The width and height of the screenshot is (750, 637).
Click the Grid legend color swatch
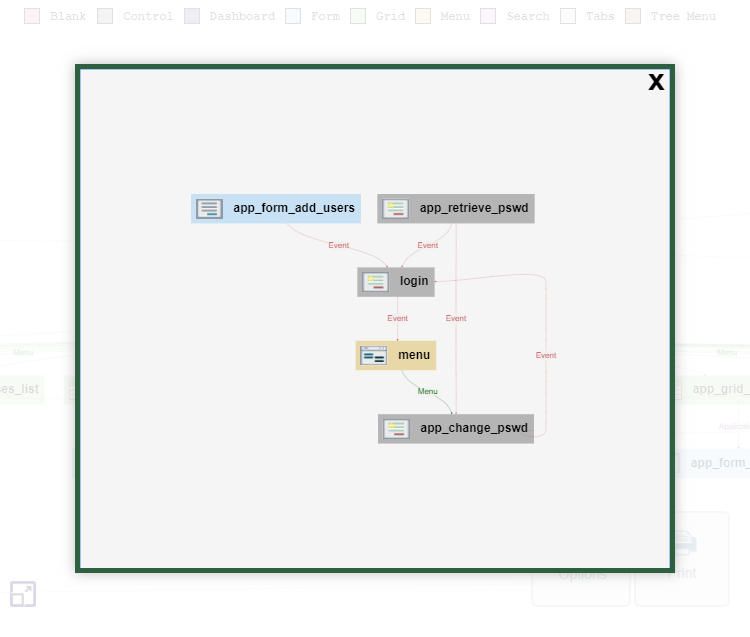click(x=358, y=16)
